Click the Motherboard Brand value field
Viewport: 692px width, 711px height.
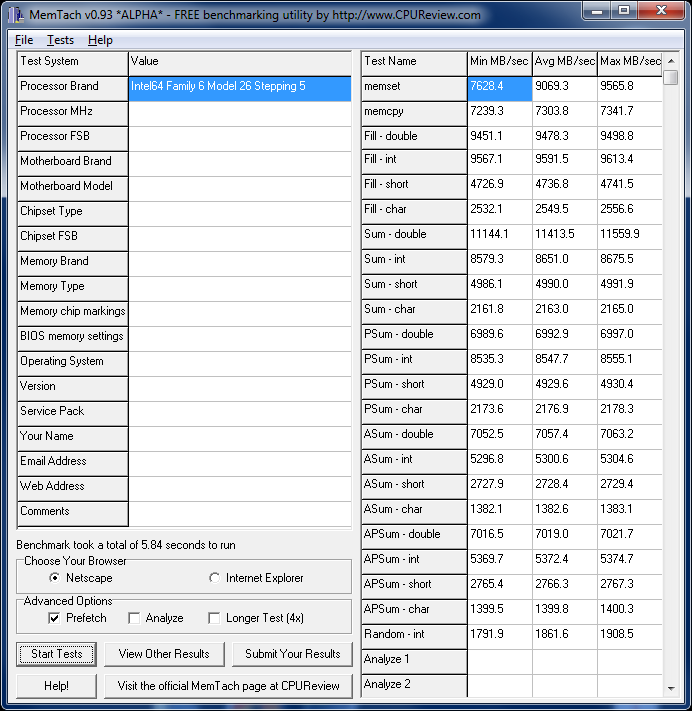click(x=240, y=164)
